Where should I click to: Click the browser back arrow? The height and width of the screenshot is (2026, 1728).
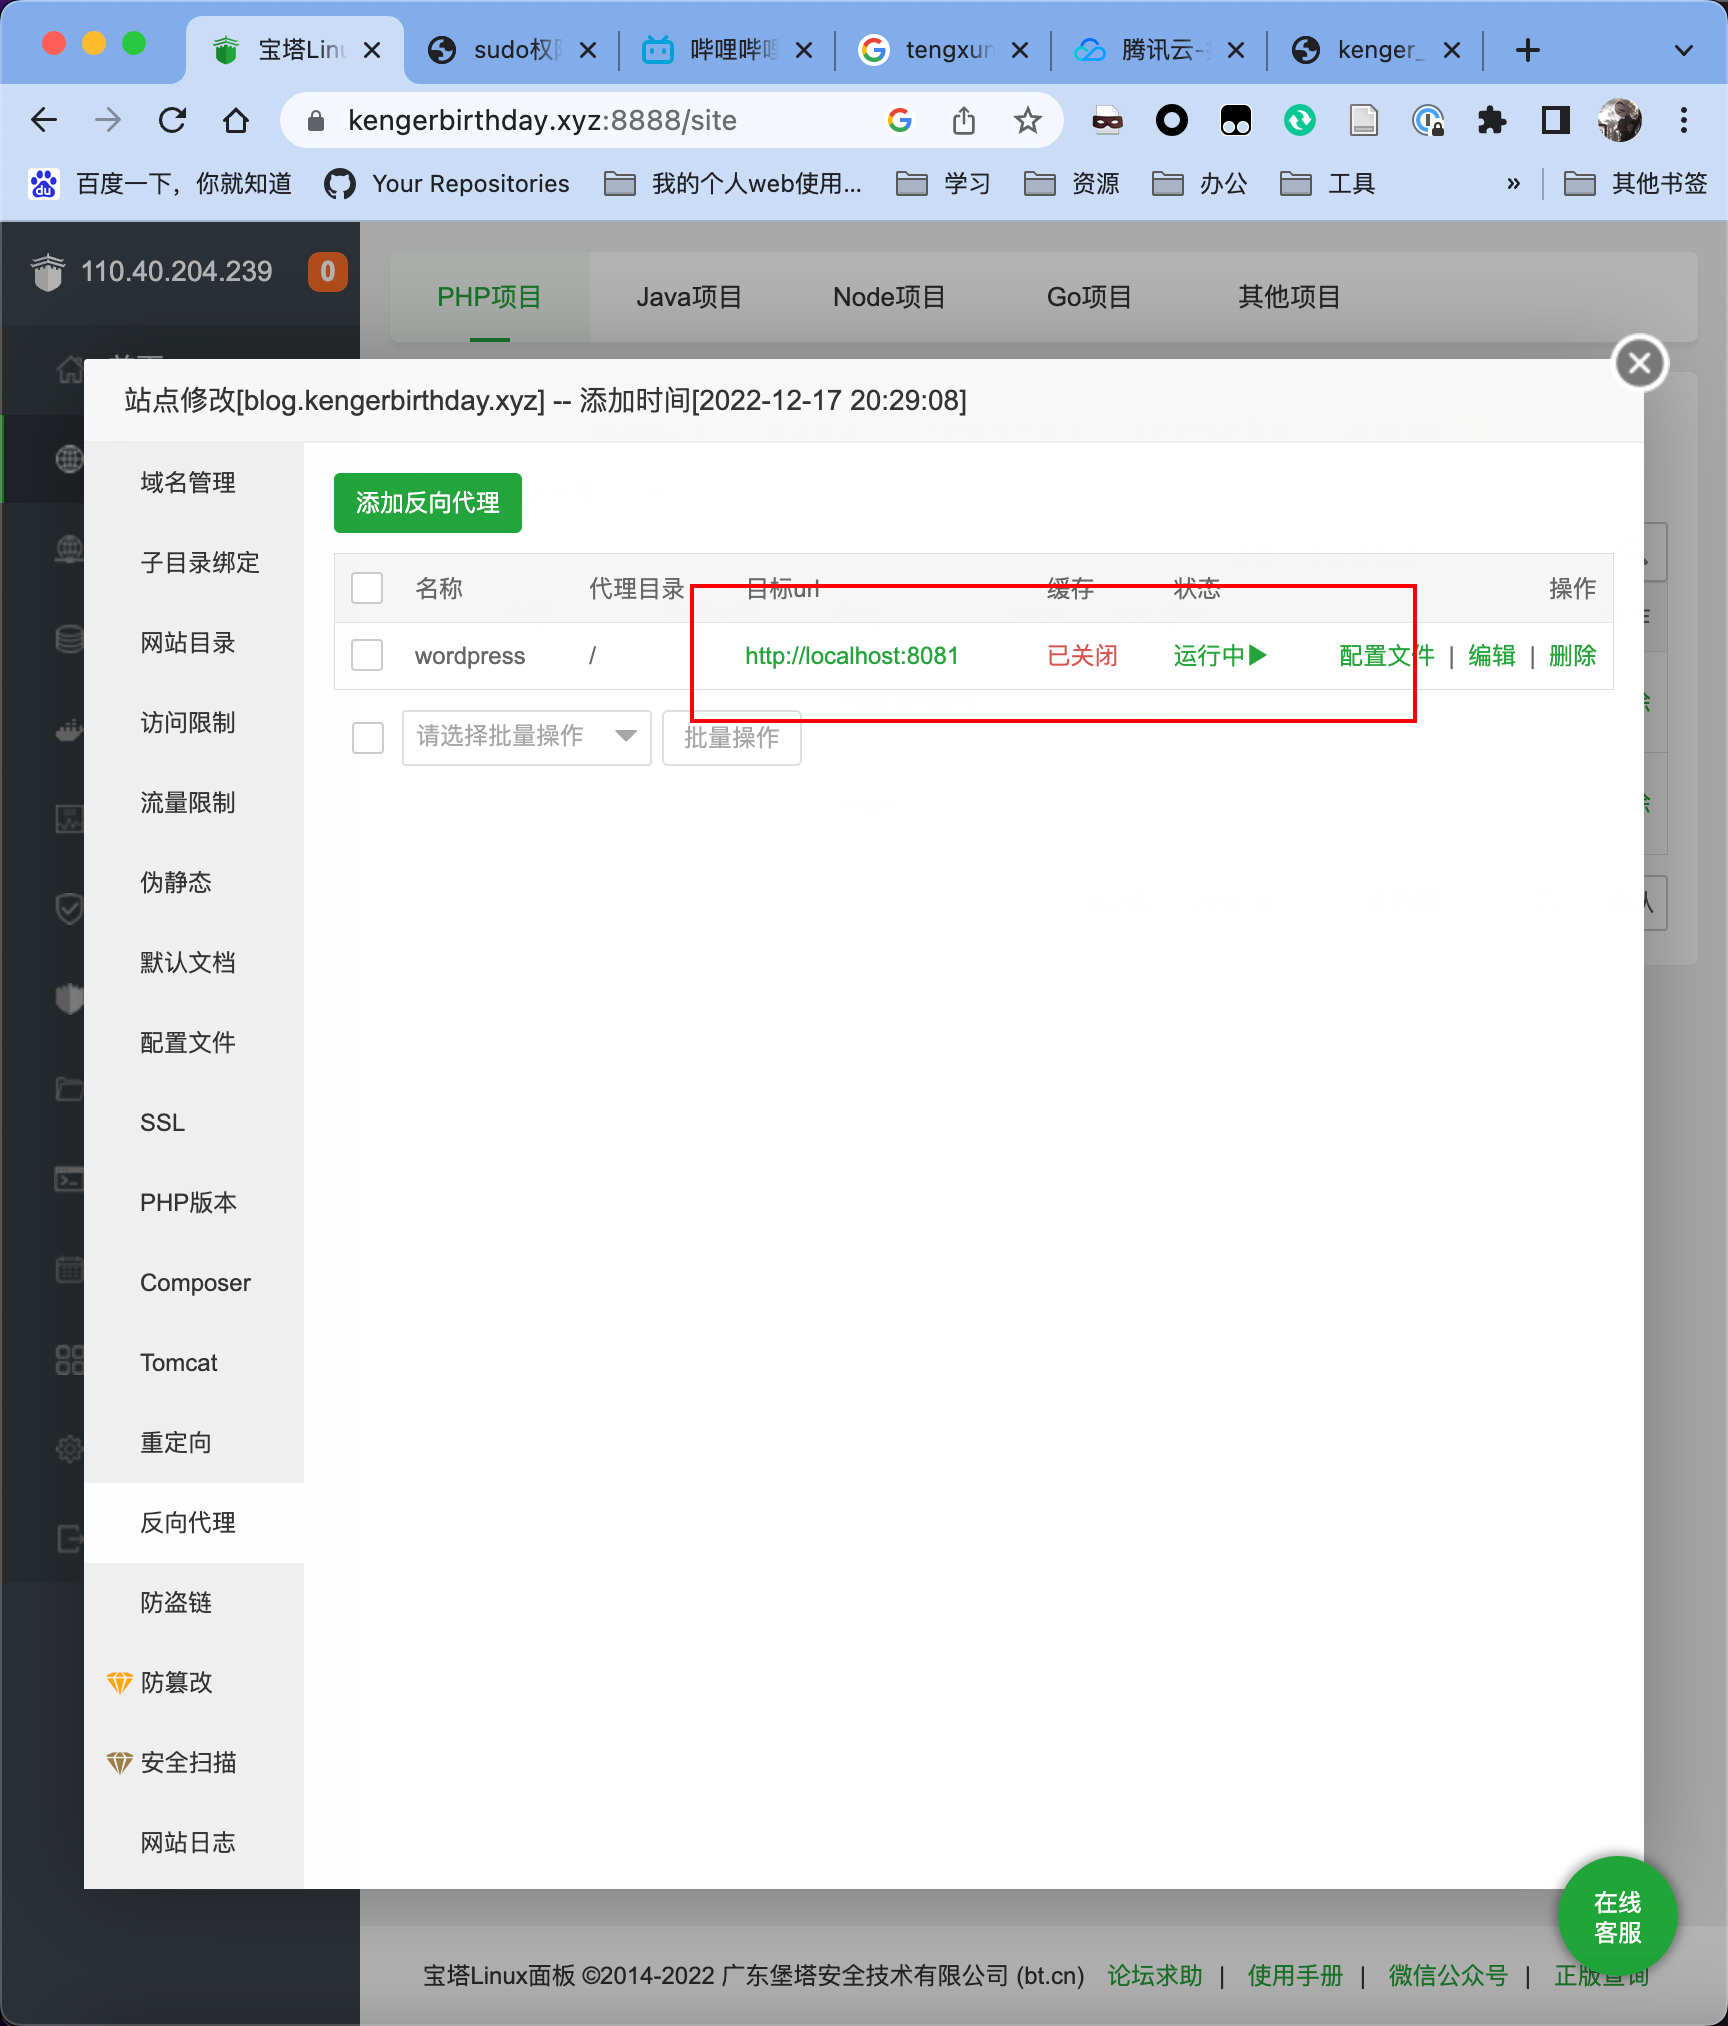coord(44,121)
